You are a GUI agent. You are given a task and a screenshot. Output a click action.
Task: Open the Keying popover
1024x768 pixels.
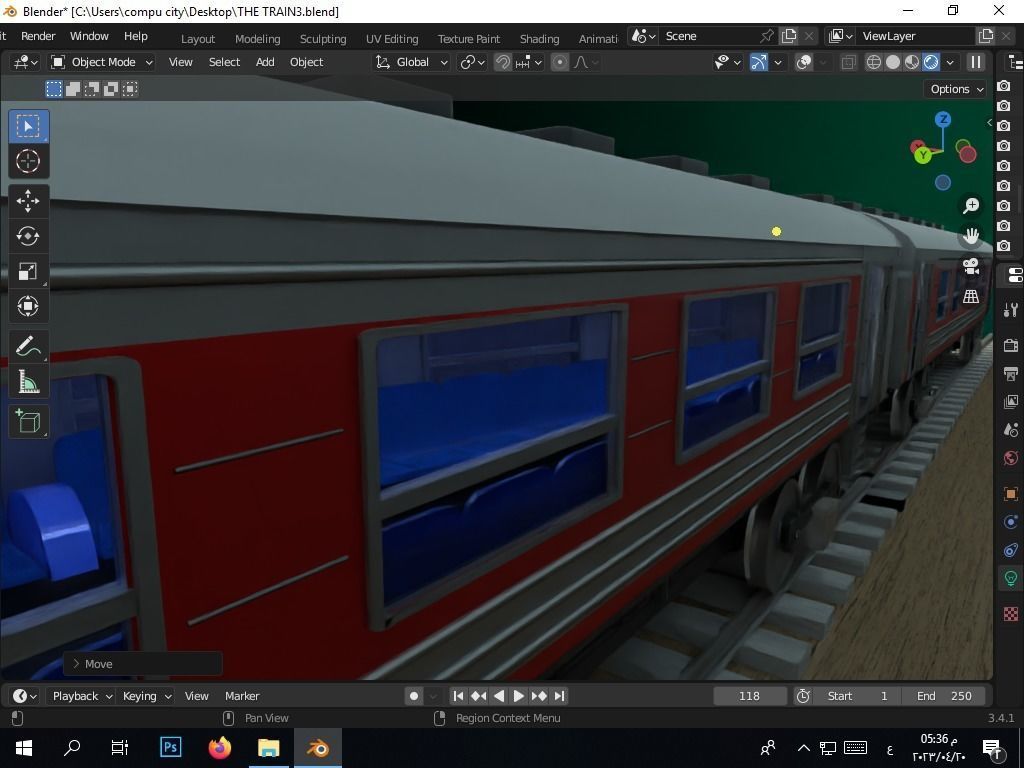(x=146, y=696)
